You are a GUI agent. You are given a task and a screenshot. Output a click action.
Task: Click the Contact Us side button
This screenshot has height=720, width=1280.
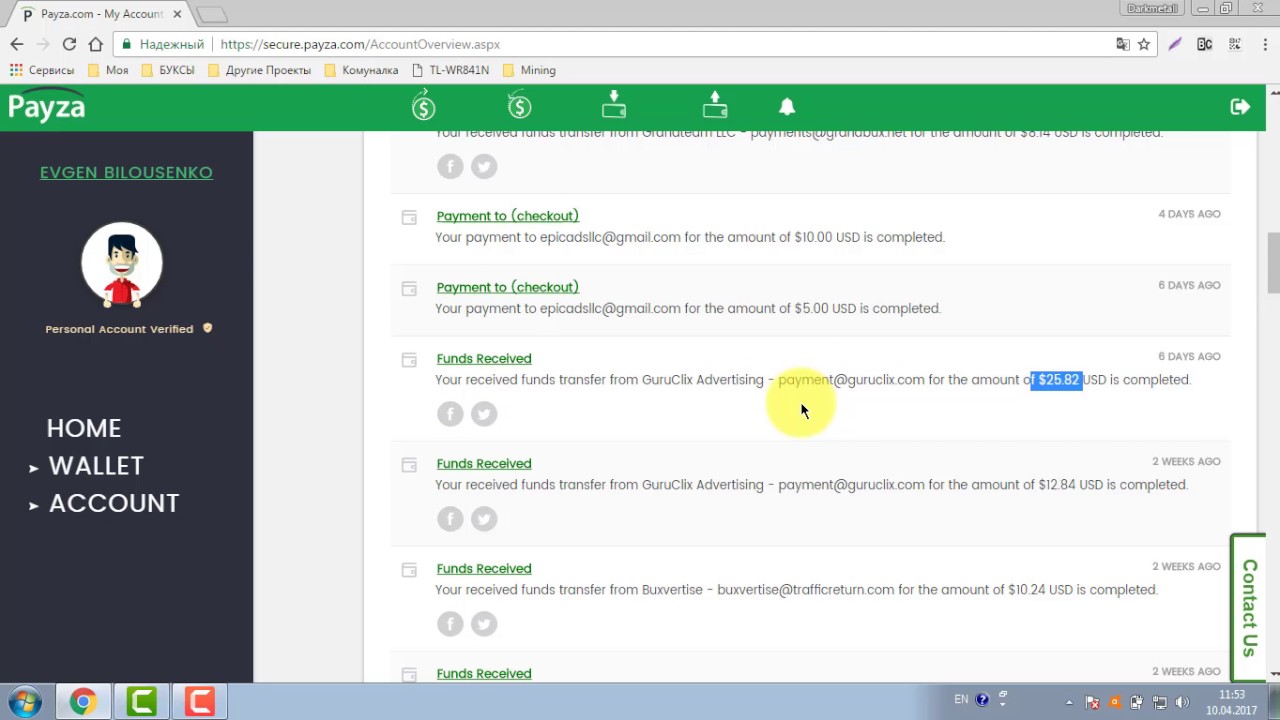pos(1248,608)
